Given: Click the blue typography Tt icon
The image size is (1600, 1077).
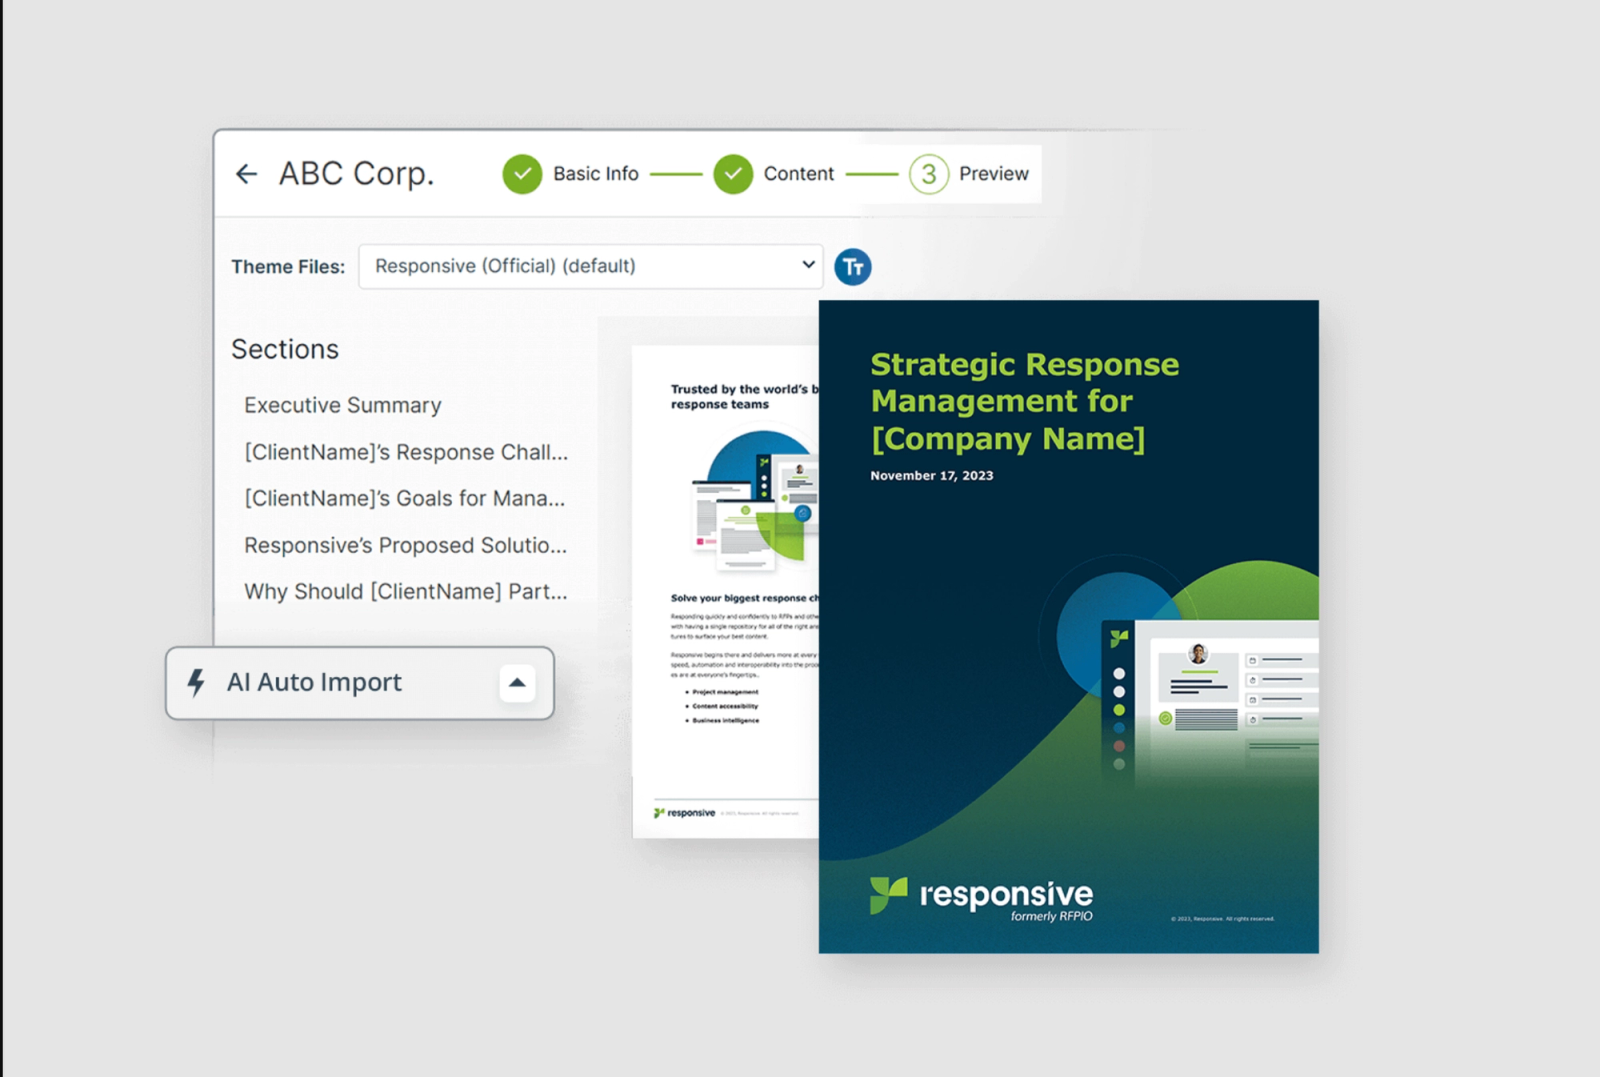Looking at the screenshot, I should coord(853,267).
